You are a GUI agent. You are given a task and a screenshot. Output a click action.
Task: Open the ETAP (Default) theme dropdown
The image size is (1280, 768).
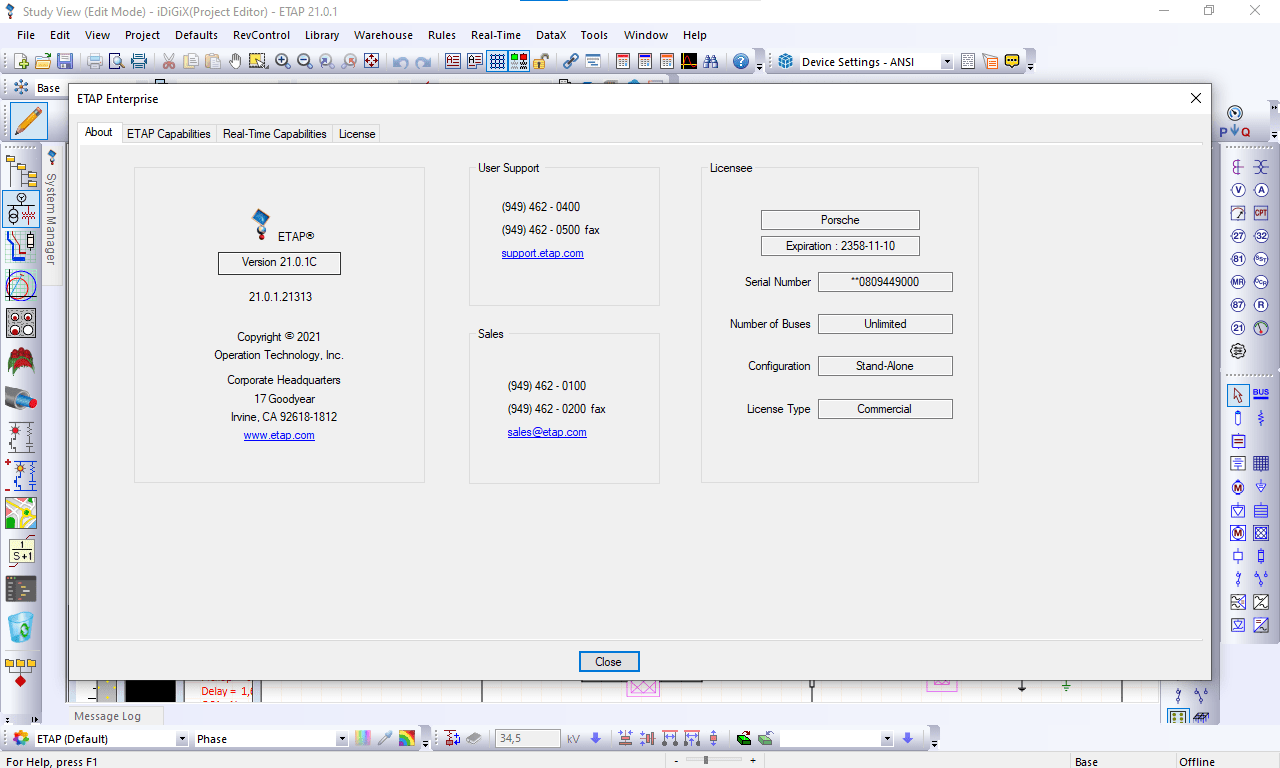click(182, 739)
